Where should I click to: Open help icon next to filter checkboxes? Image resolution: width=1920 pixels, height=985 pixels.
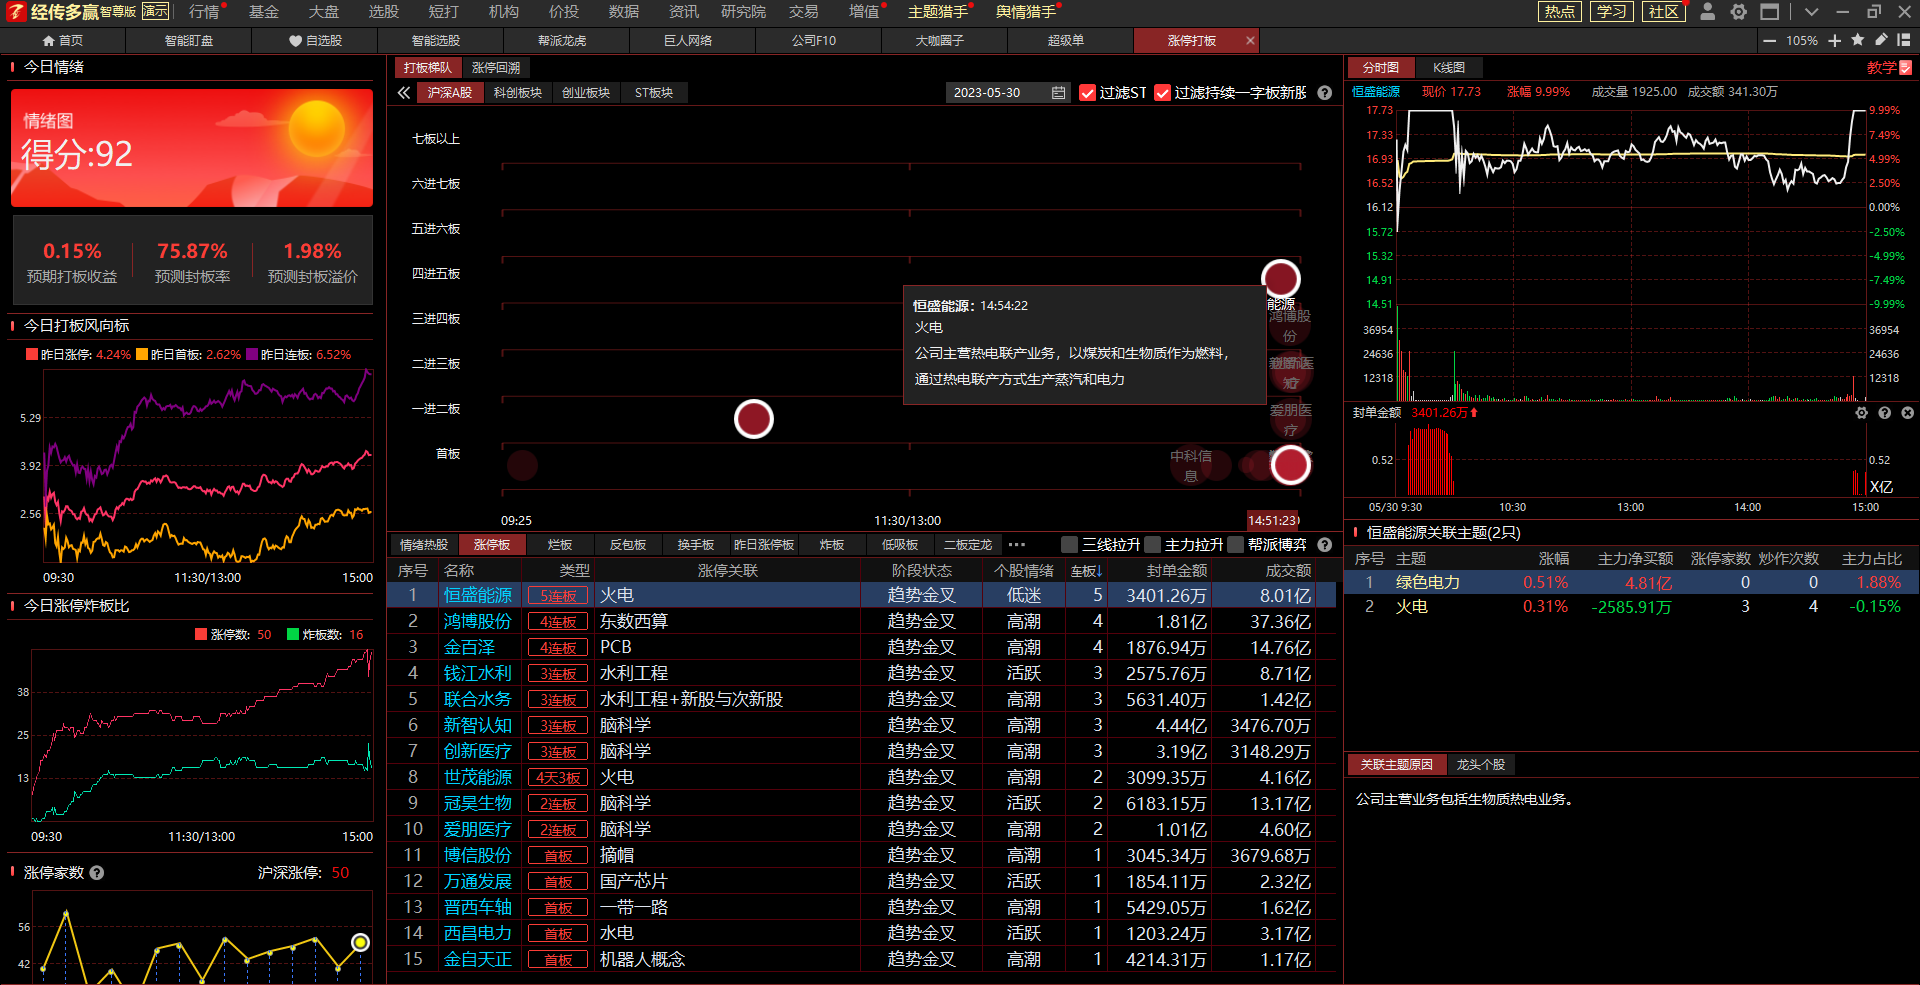coord(1325,93)
